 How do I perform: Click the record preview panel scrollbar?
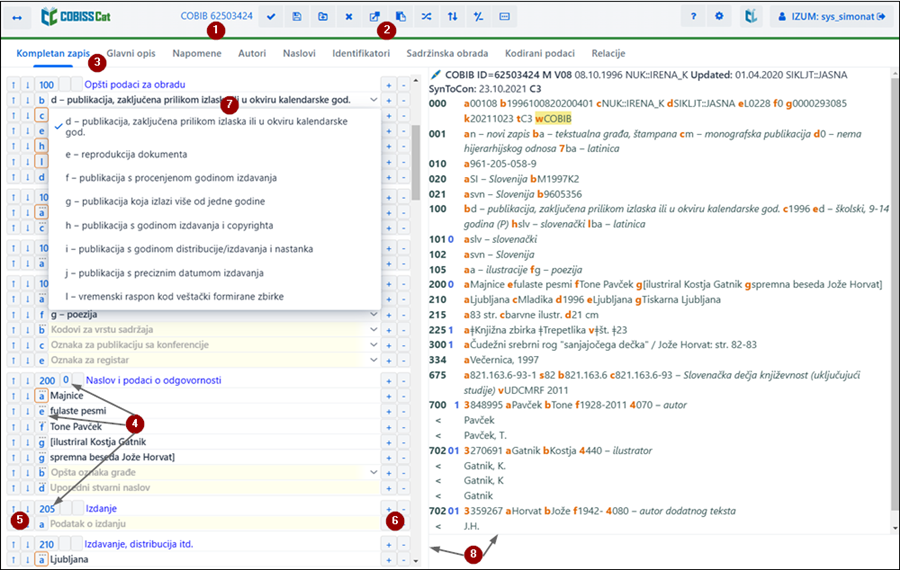coord(895,293)
